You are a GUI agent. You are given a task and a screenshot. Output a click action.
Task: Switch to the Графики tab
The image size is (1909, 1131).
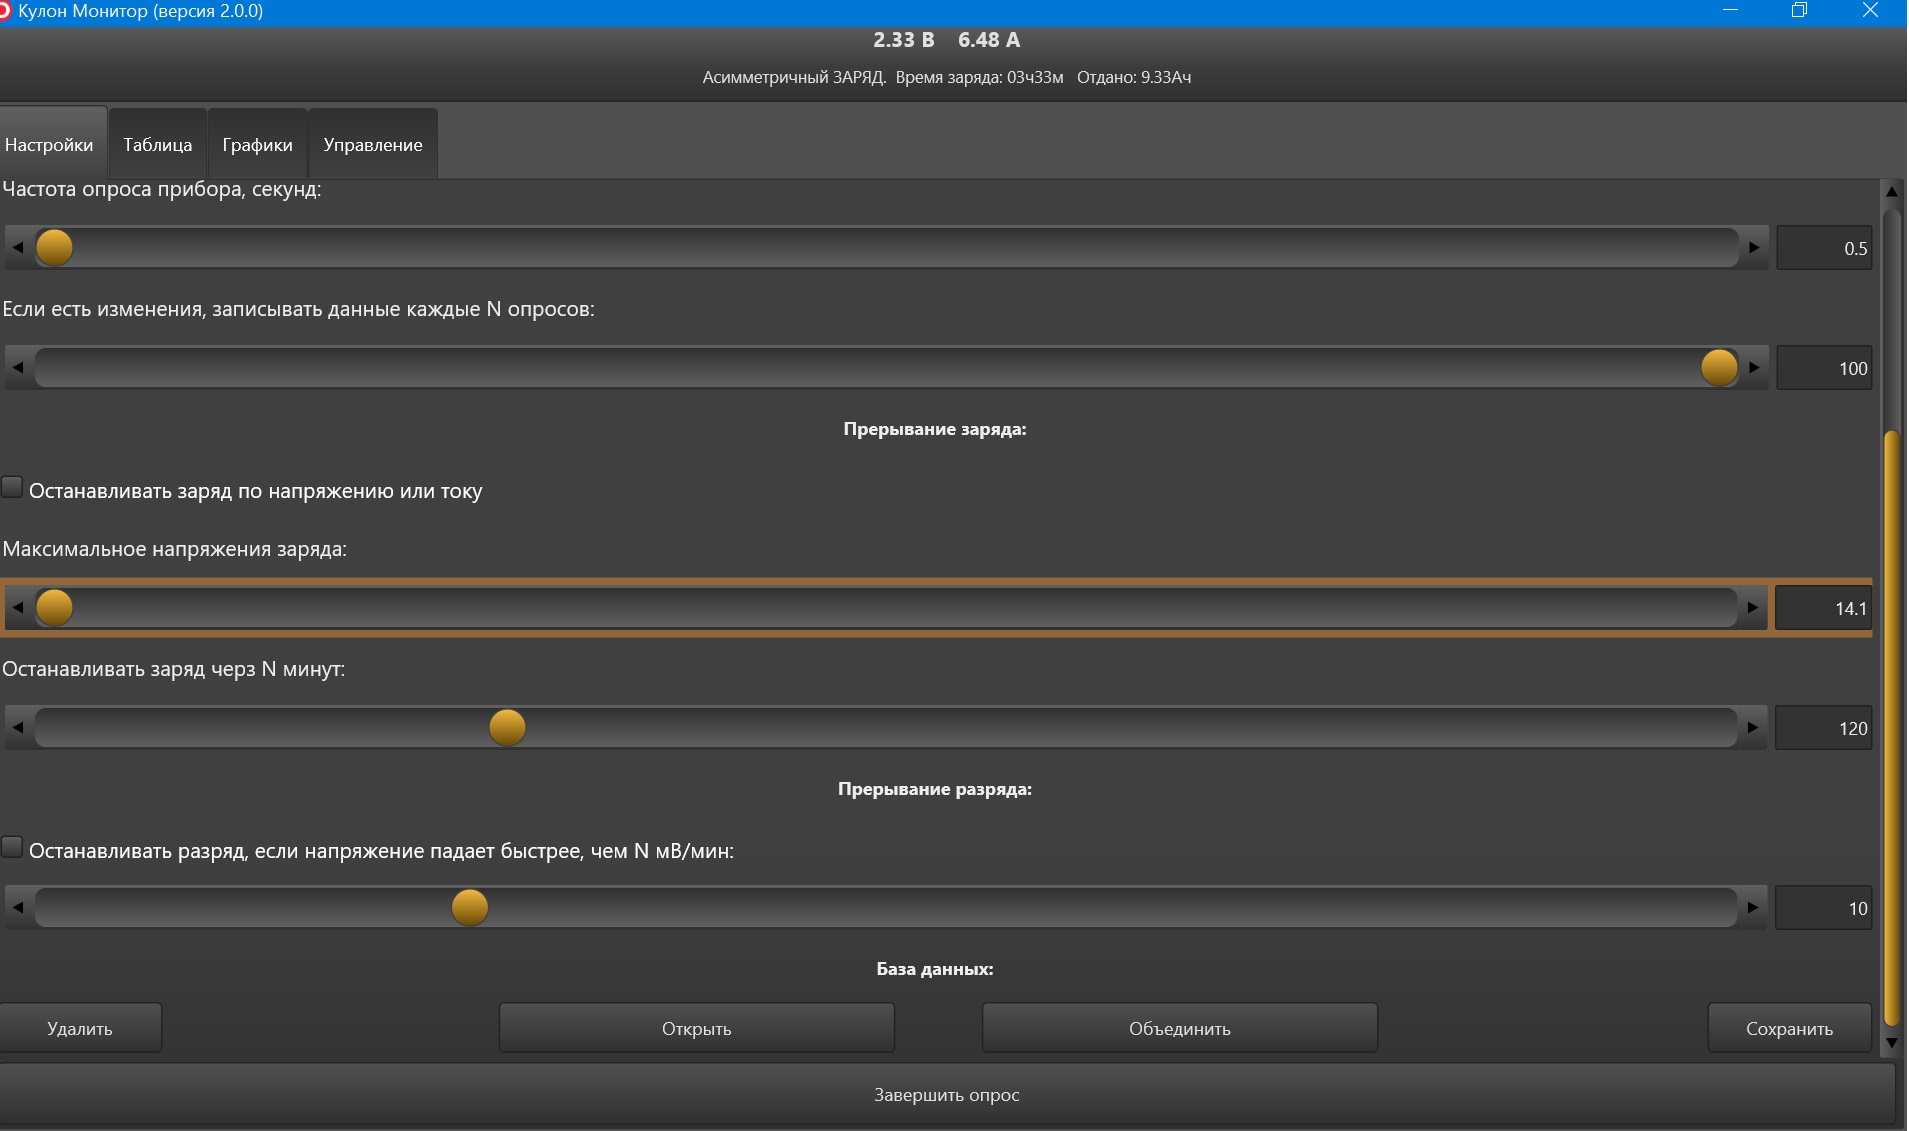(258, 145)
